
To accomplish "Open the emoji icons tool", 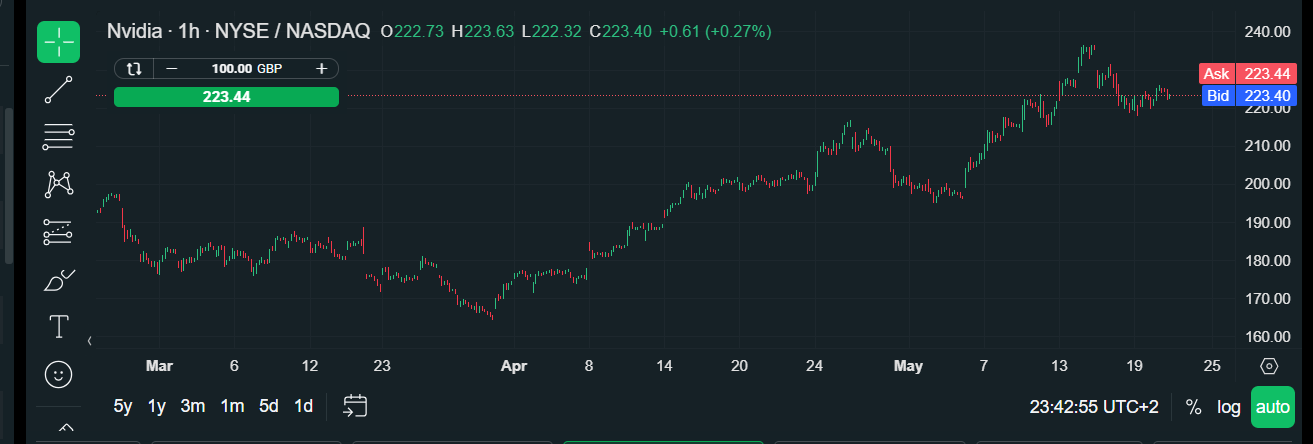I will pyautogui.click(x=59, y=375).
